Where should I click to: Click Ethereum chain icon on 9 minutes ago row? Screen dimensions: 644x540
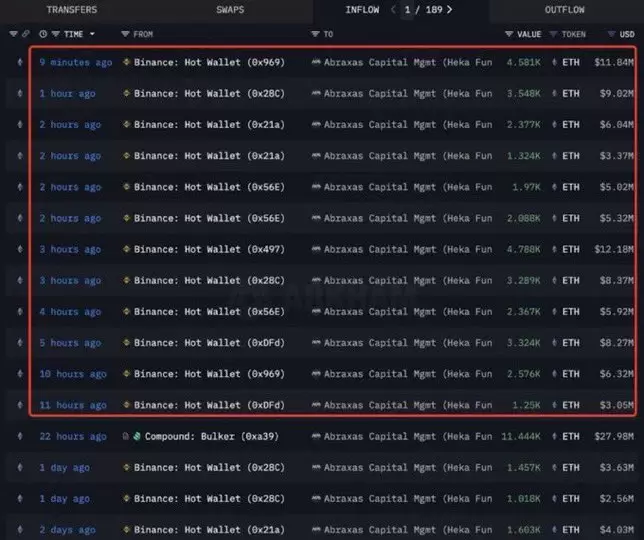[20, 62]
